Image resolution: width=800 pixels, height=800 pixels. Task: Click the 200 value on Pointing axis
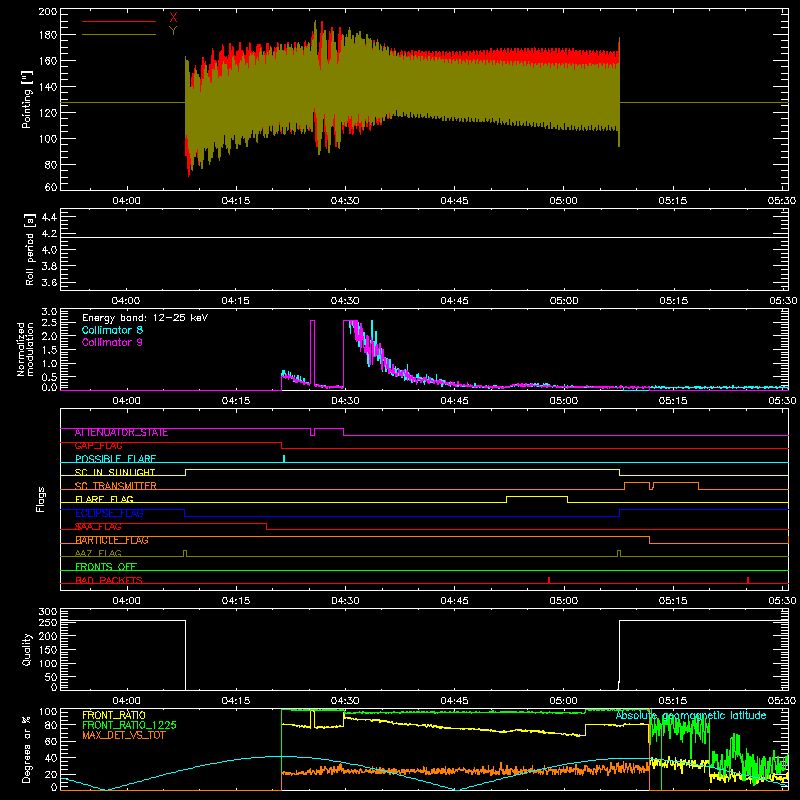coord(47,11)
